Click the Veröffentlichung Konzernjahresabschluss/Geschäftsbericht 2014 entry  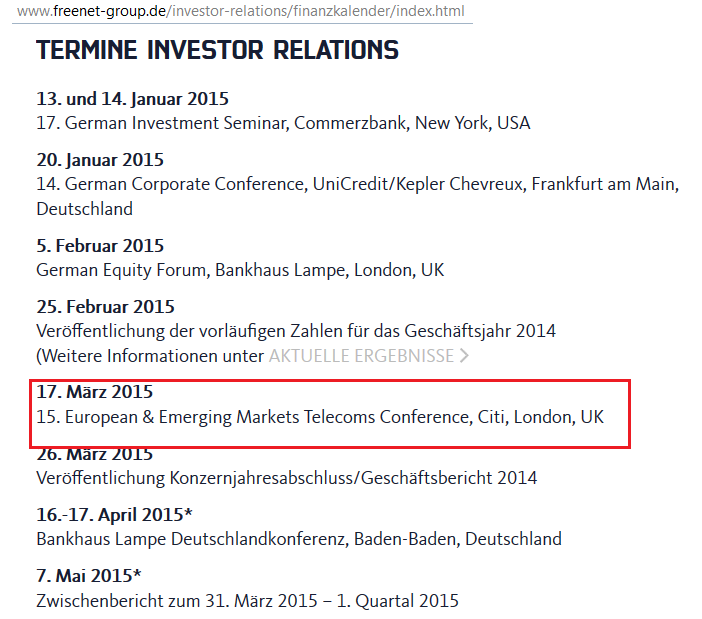coord(287,478)
